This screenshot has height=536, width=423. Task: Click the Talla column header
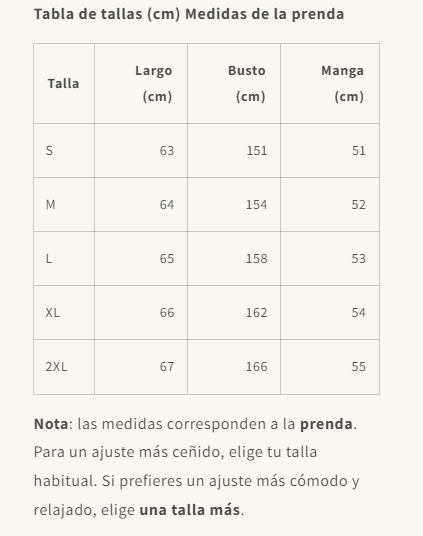click(64, 83)
